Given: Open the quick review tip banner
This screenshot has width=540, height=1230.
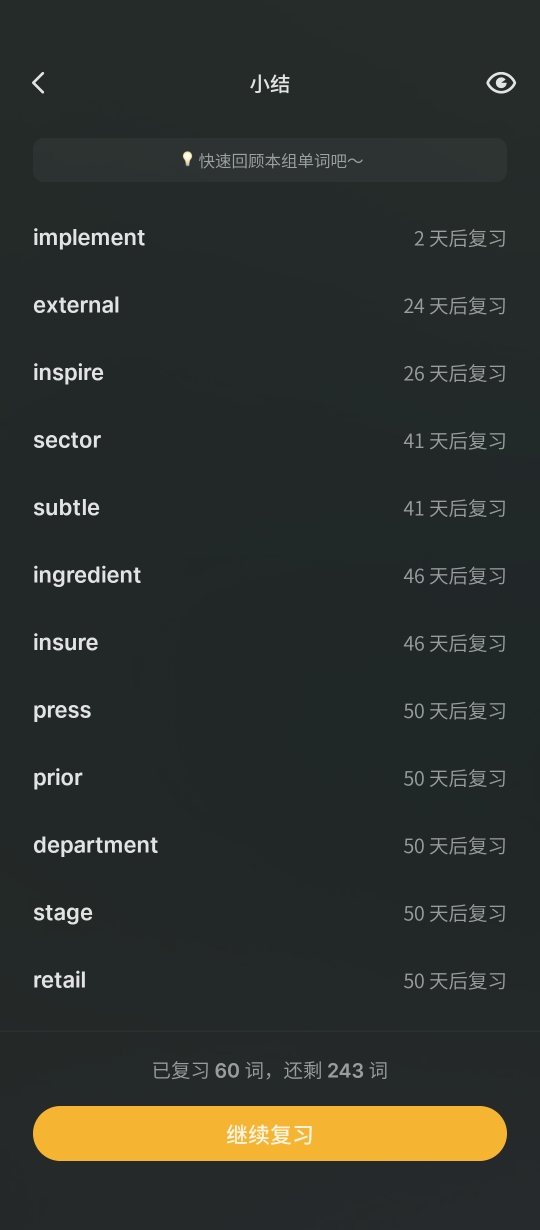Looking at the screenshot, I should click(x=270, y=160).
